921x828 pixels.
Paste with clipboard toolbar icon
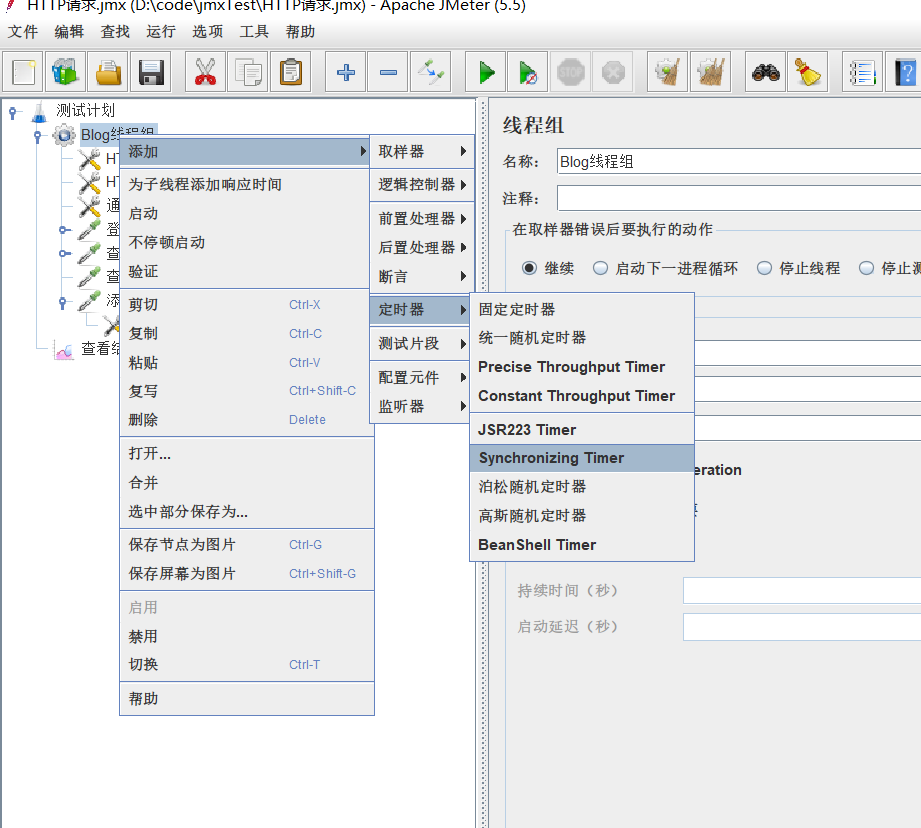point(291,72)
